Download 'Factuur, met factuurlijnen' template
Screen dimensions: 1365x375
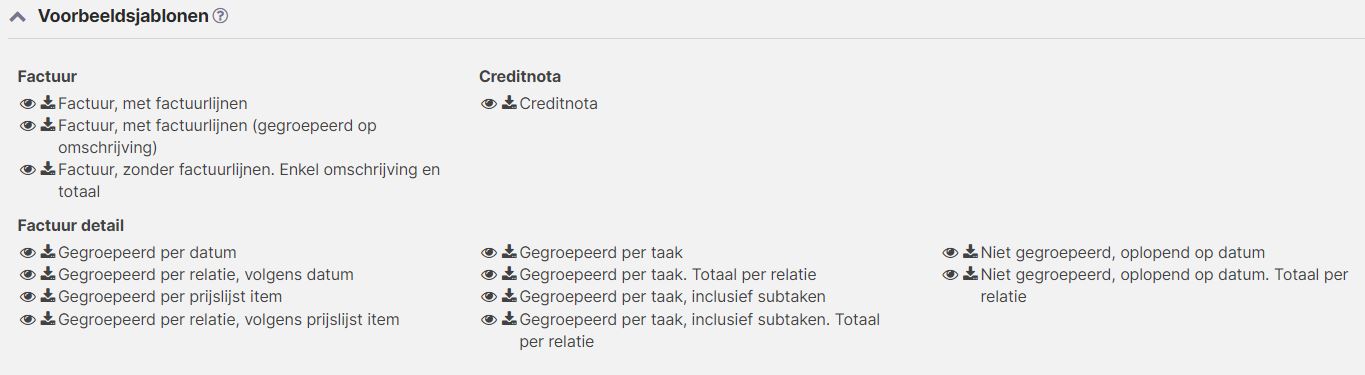[48, 103]
